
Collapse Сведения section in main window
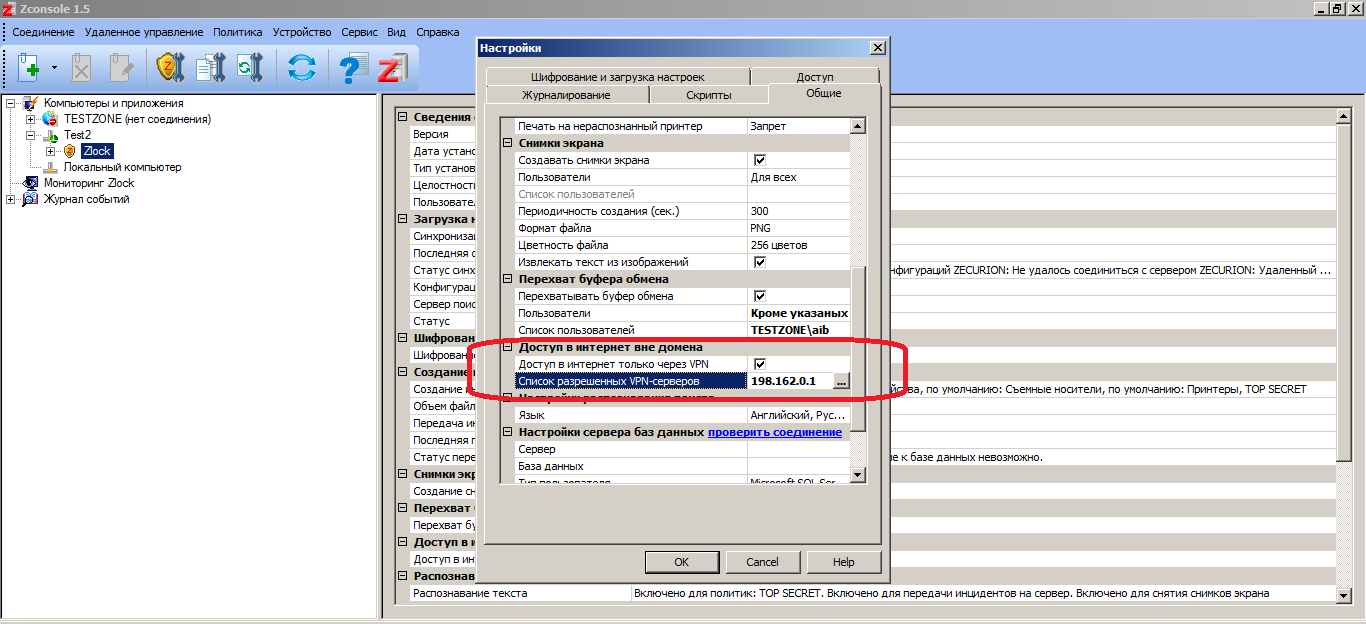(402, 117)
